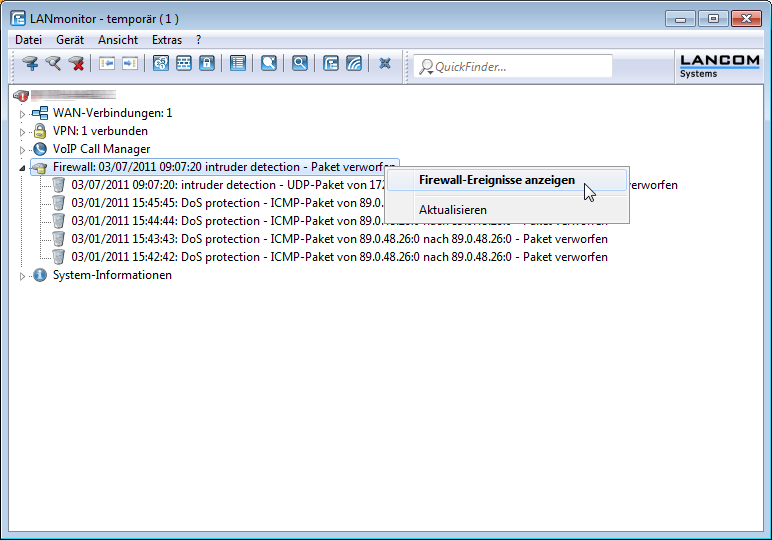Open the Datei menu

(x=28, y=40)
